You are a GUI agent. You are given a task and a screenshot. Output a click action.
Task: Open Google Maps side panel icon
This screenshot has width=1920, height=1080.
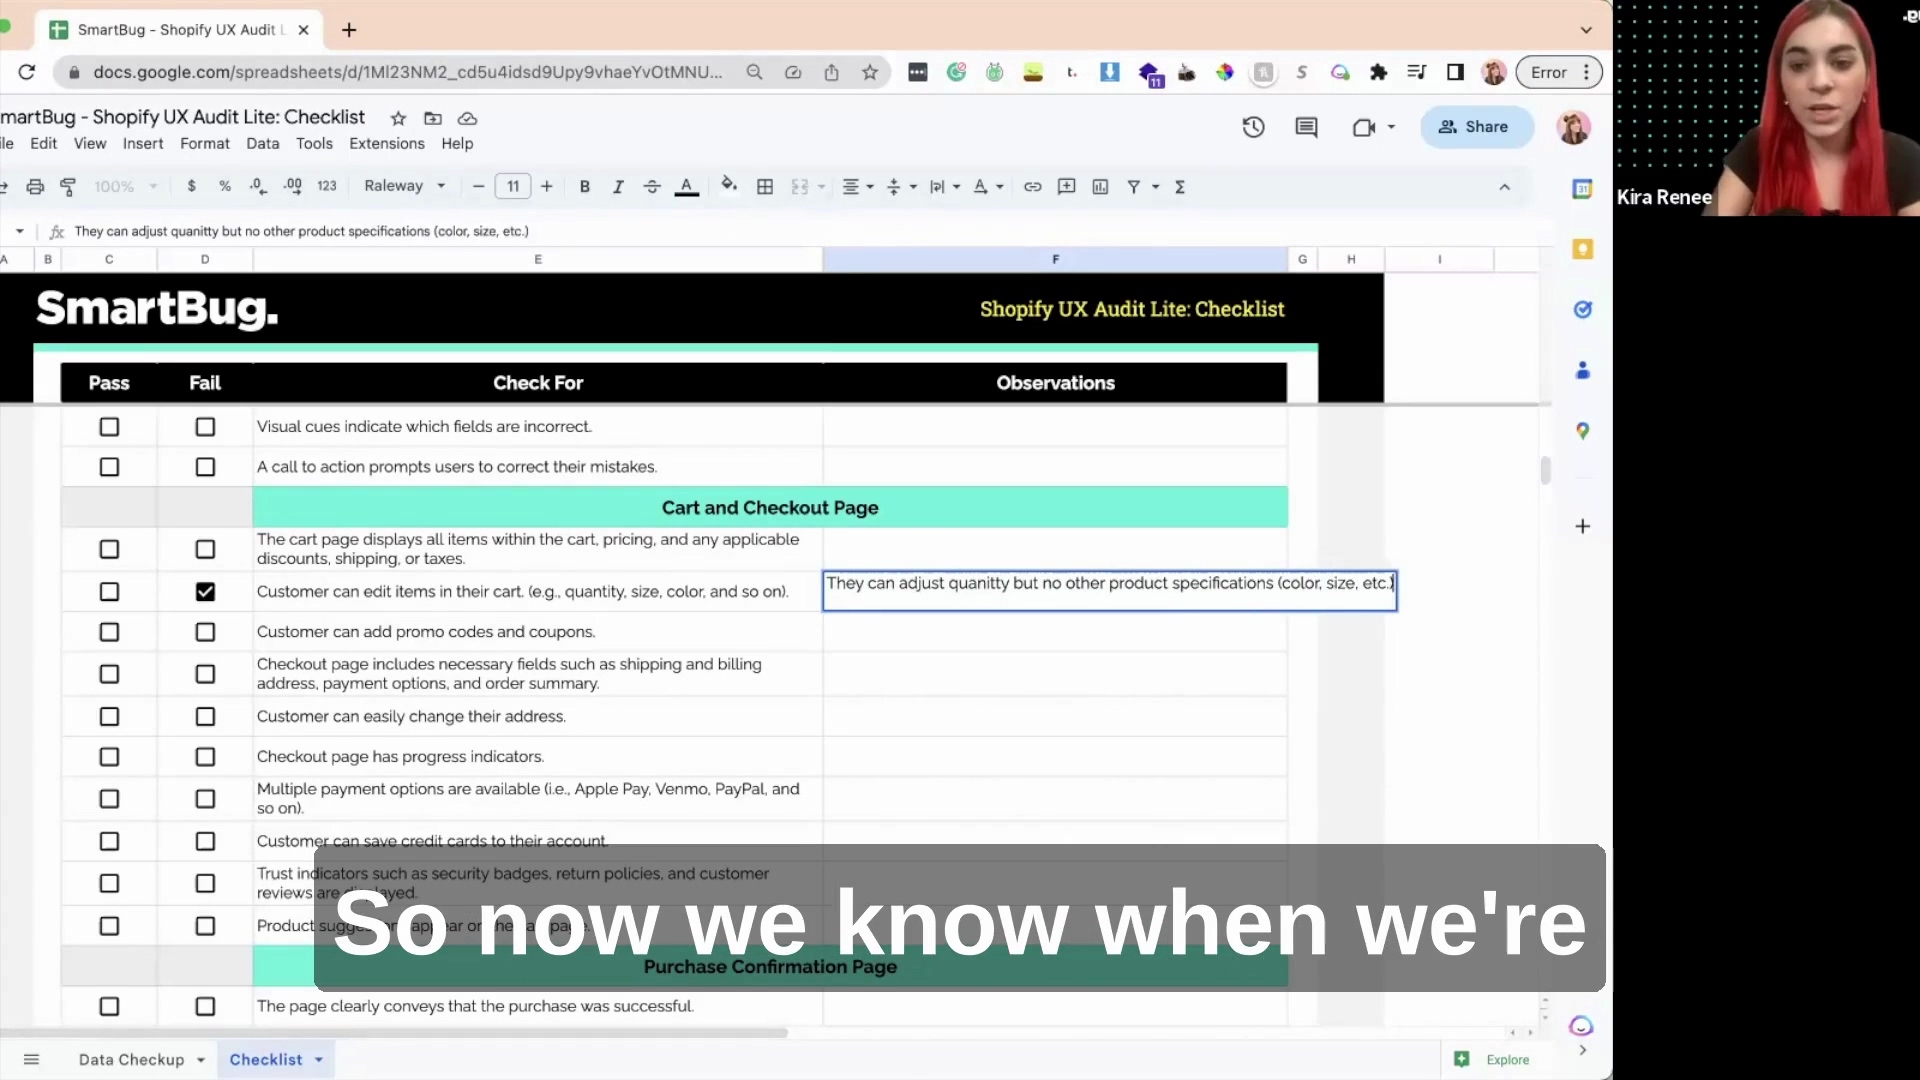(x=1582, y=431)
